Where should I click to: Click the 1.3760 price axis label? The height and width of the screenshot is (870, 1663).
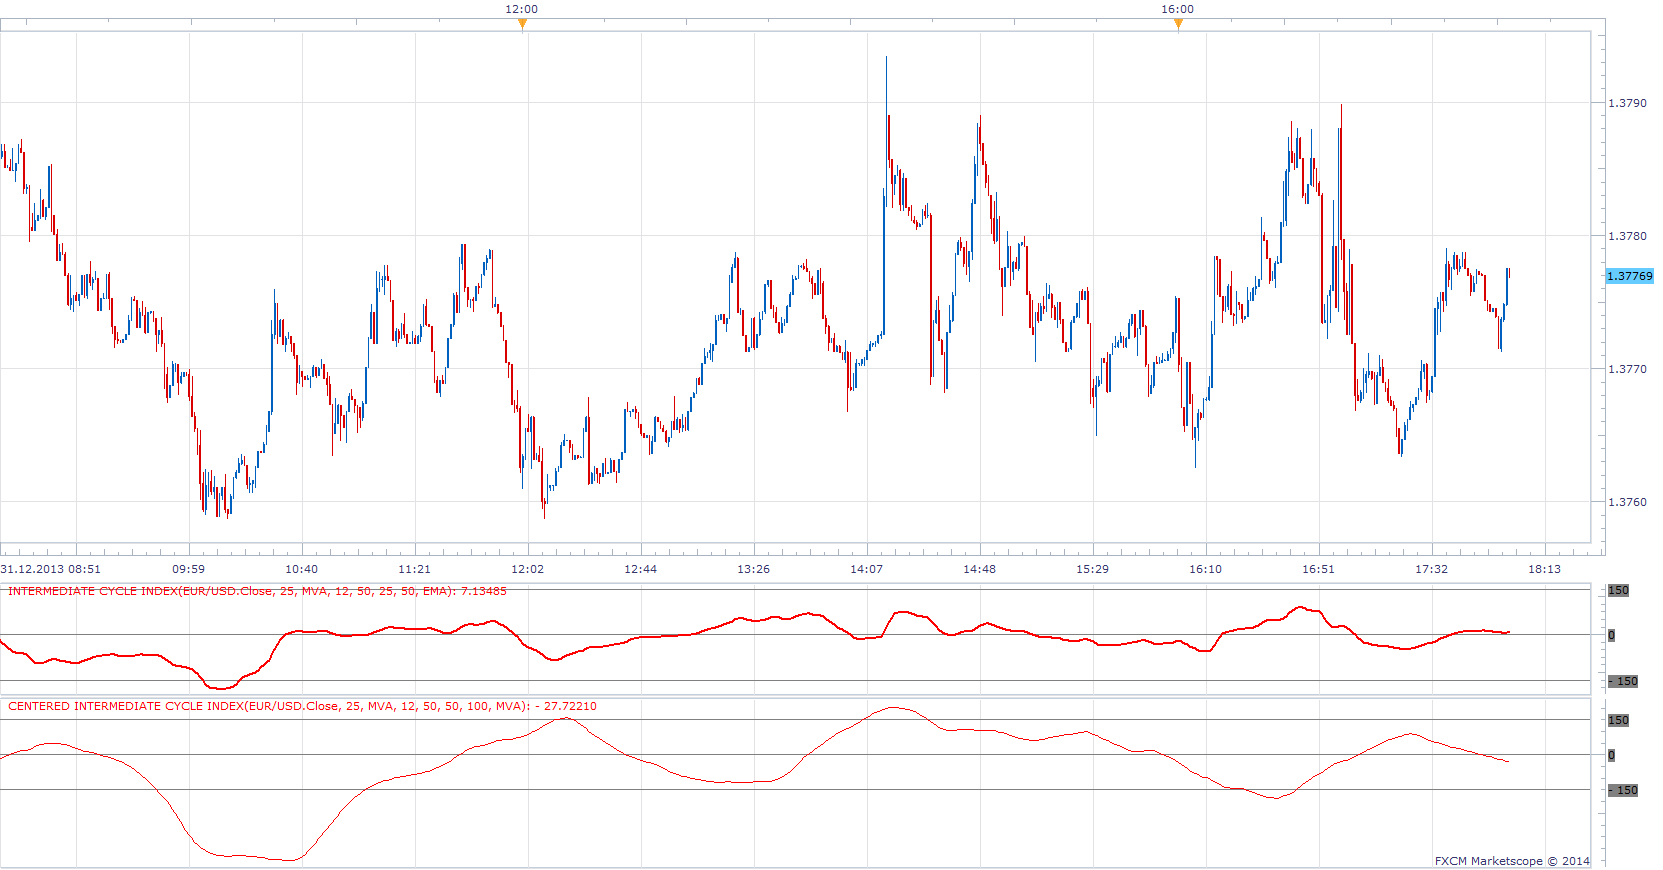click(x=1627, y=502)
